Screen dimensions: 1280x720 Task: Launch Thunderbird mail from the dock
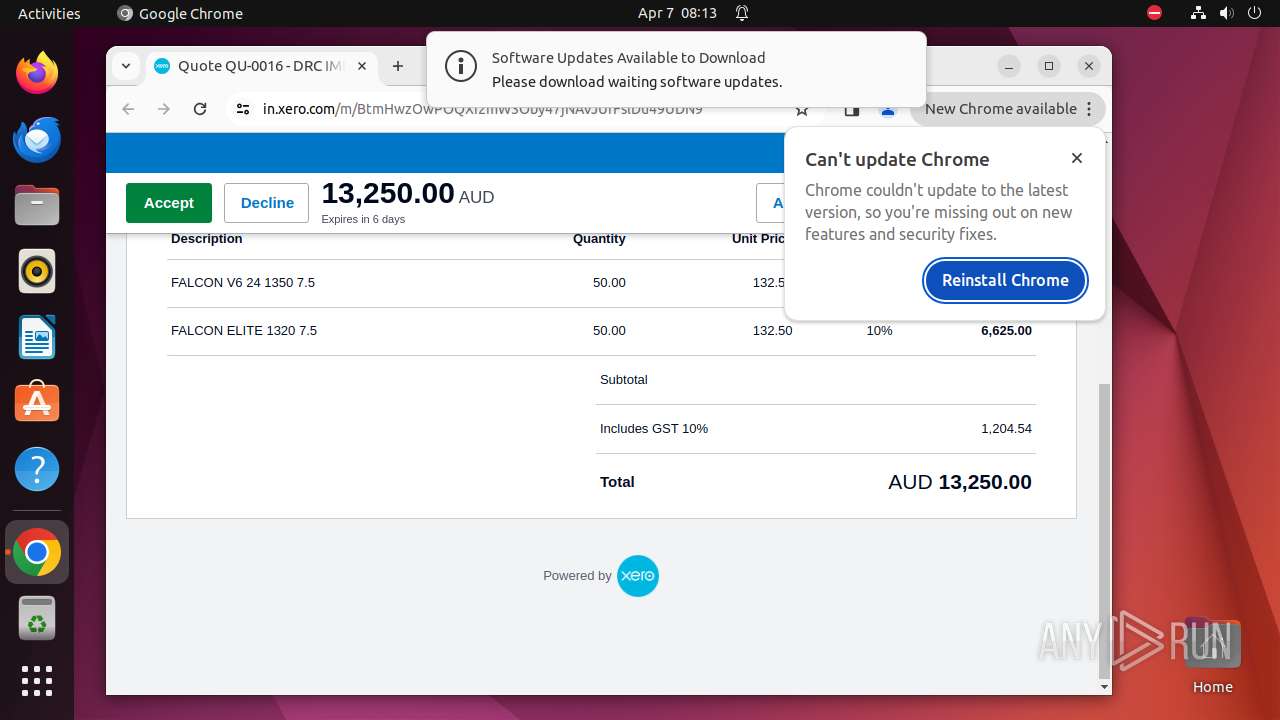(x=37, y=139)
